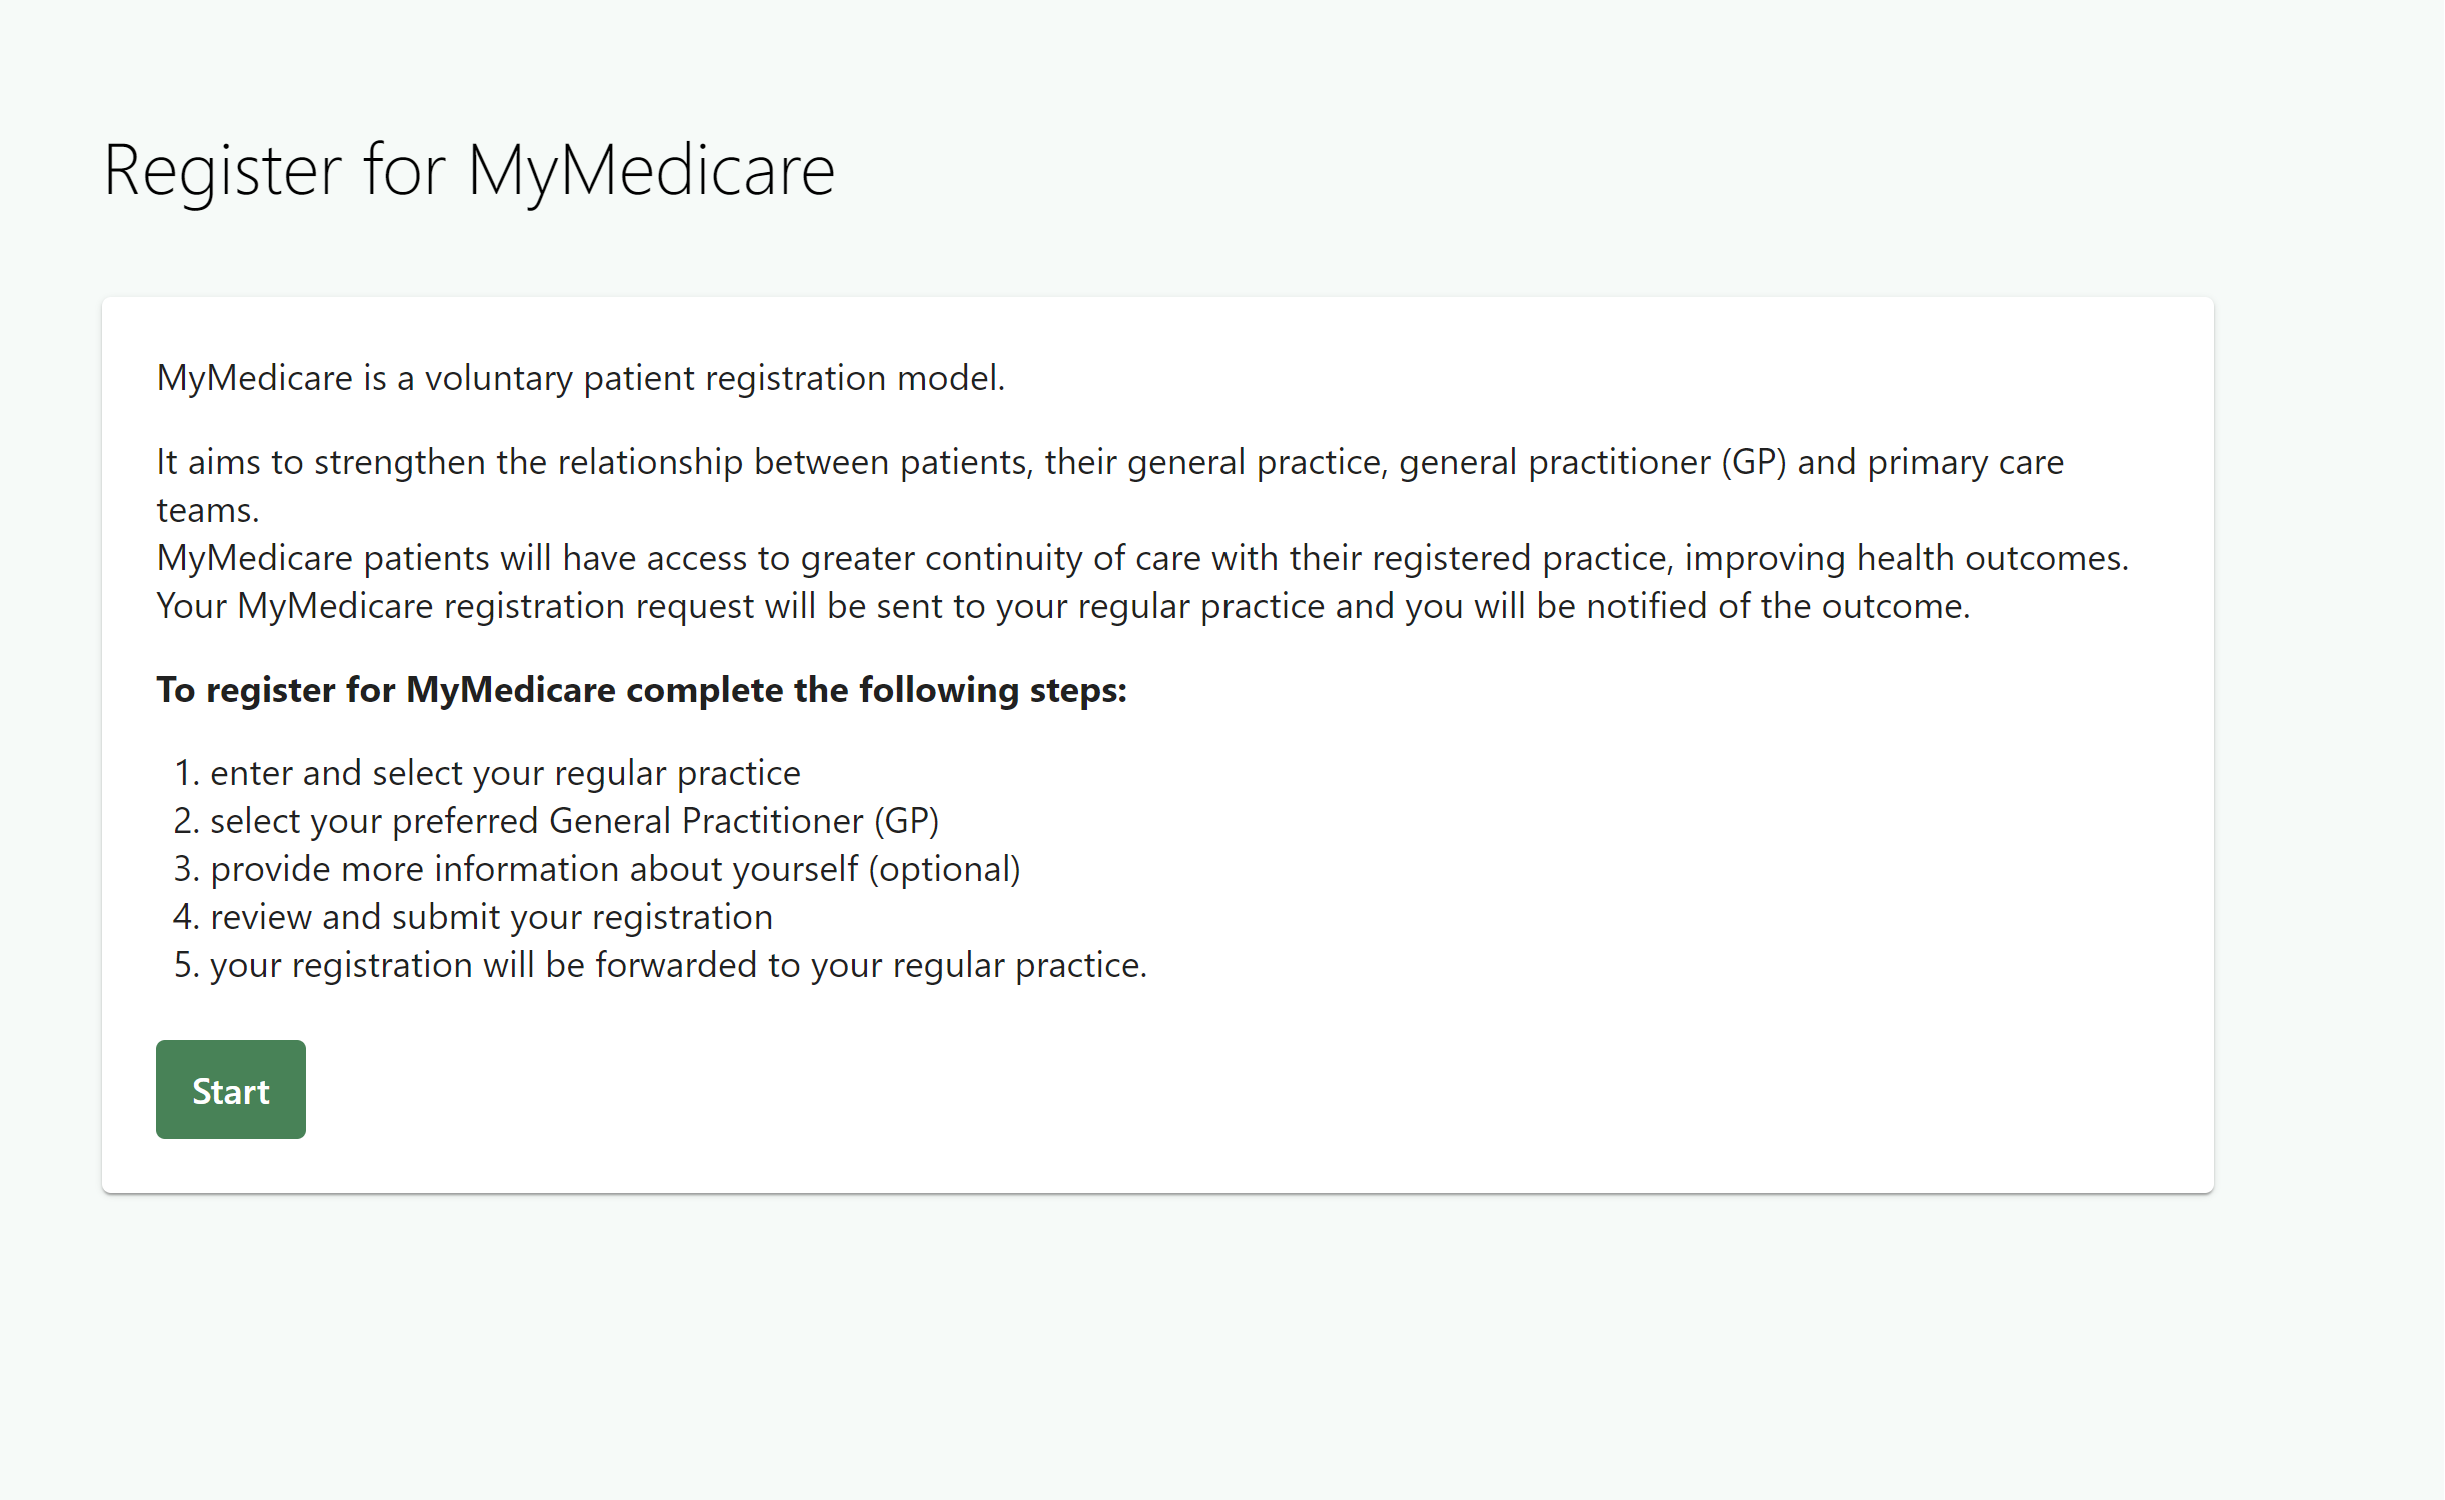The image size is (2445, 1500).
Task: Click the bold 'To register for MyMedicare' subheading
Action: pyautogui.click(x=642, y=690)
